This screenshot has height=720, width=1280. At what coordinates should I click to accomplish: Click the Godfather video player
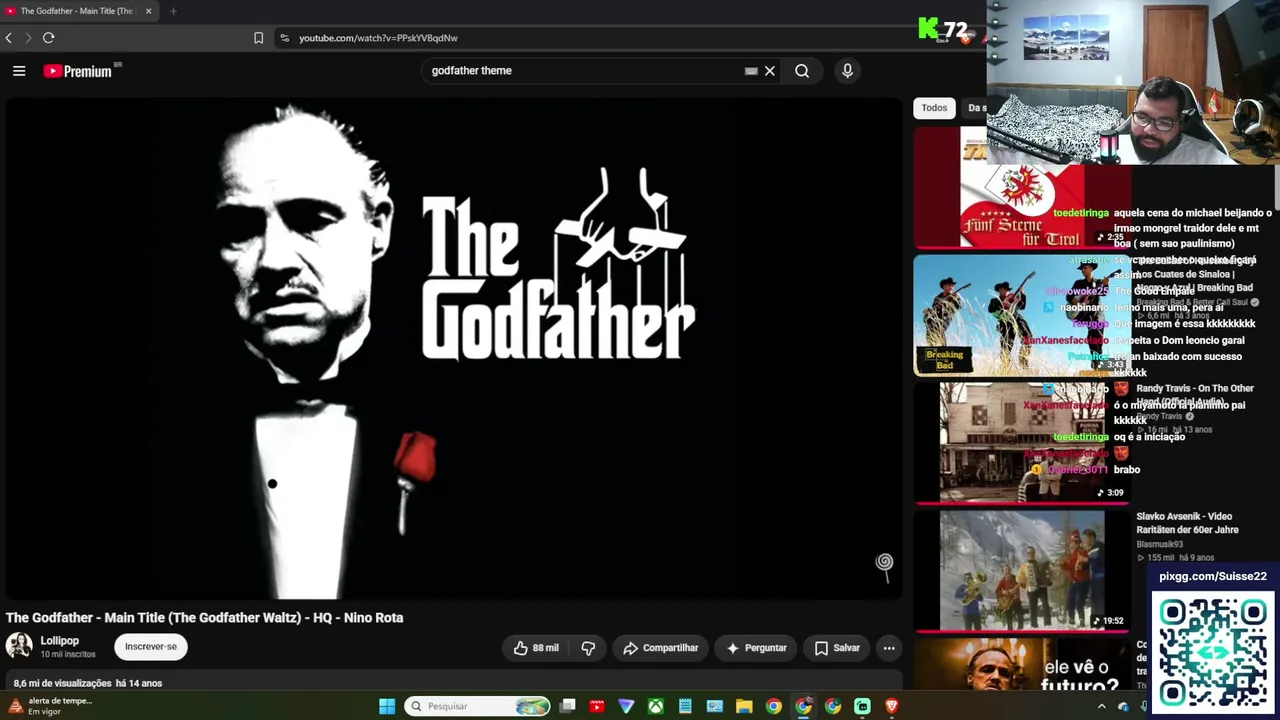452,348
